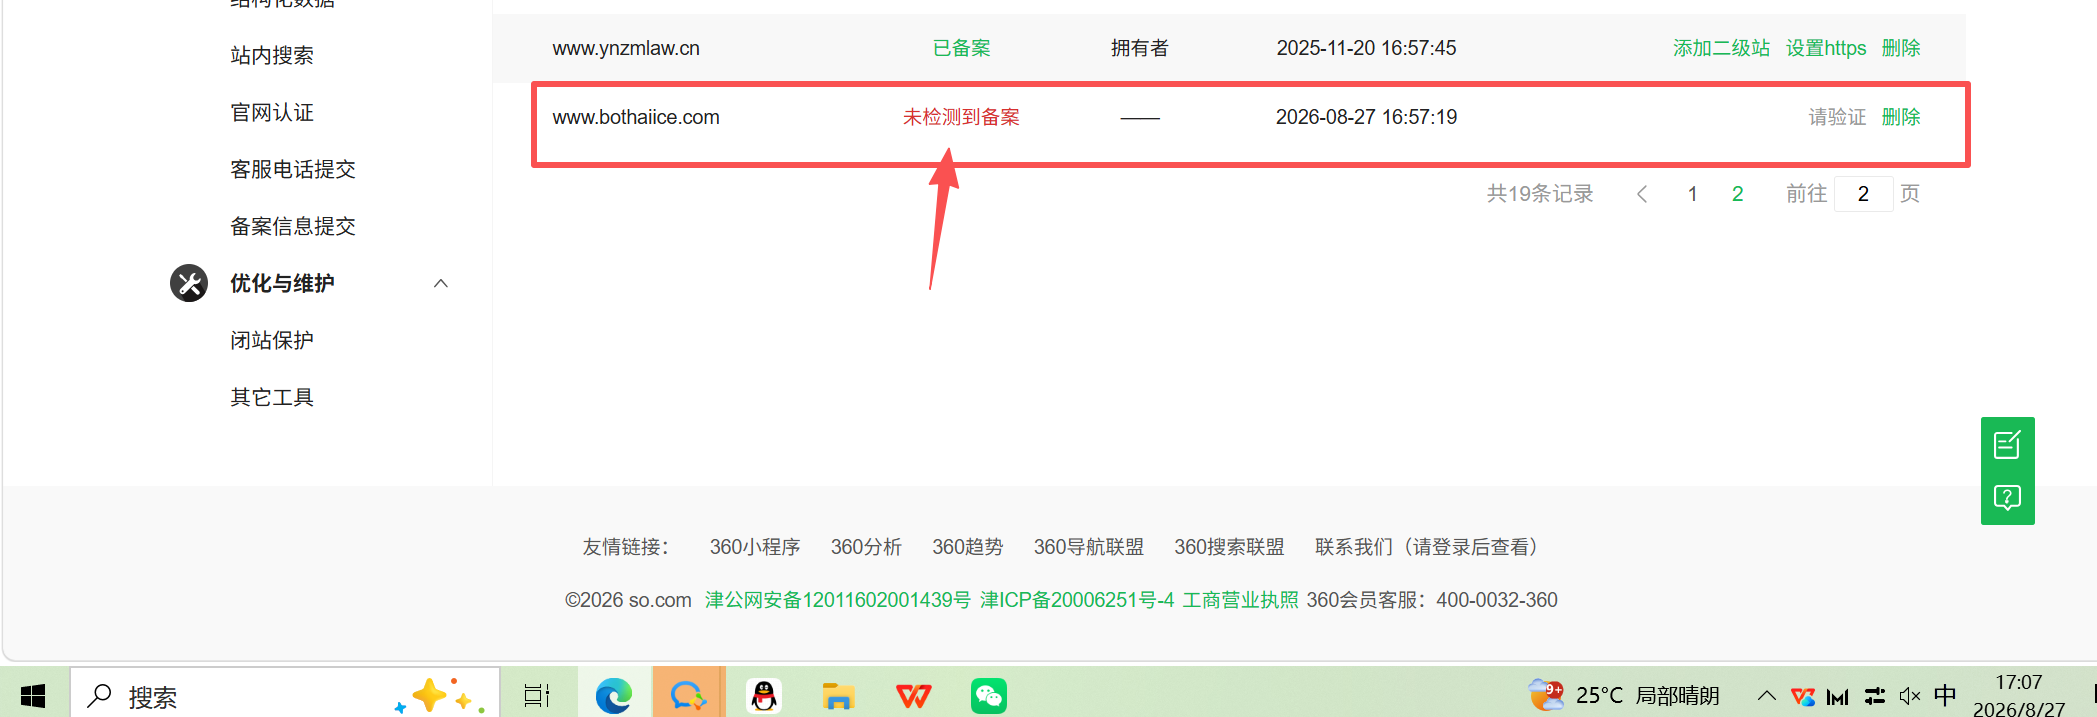Click the page number input field
2097x717 pixels.
pos(1863,194)
